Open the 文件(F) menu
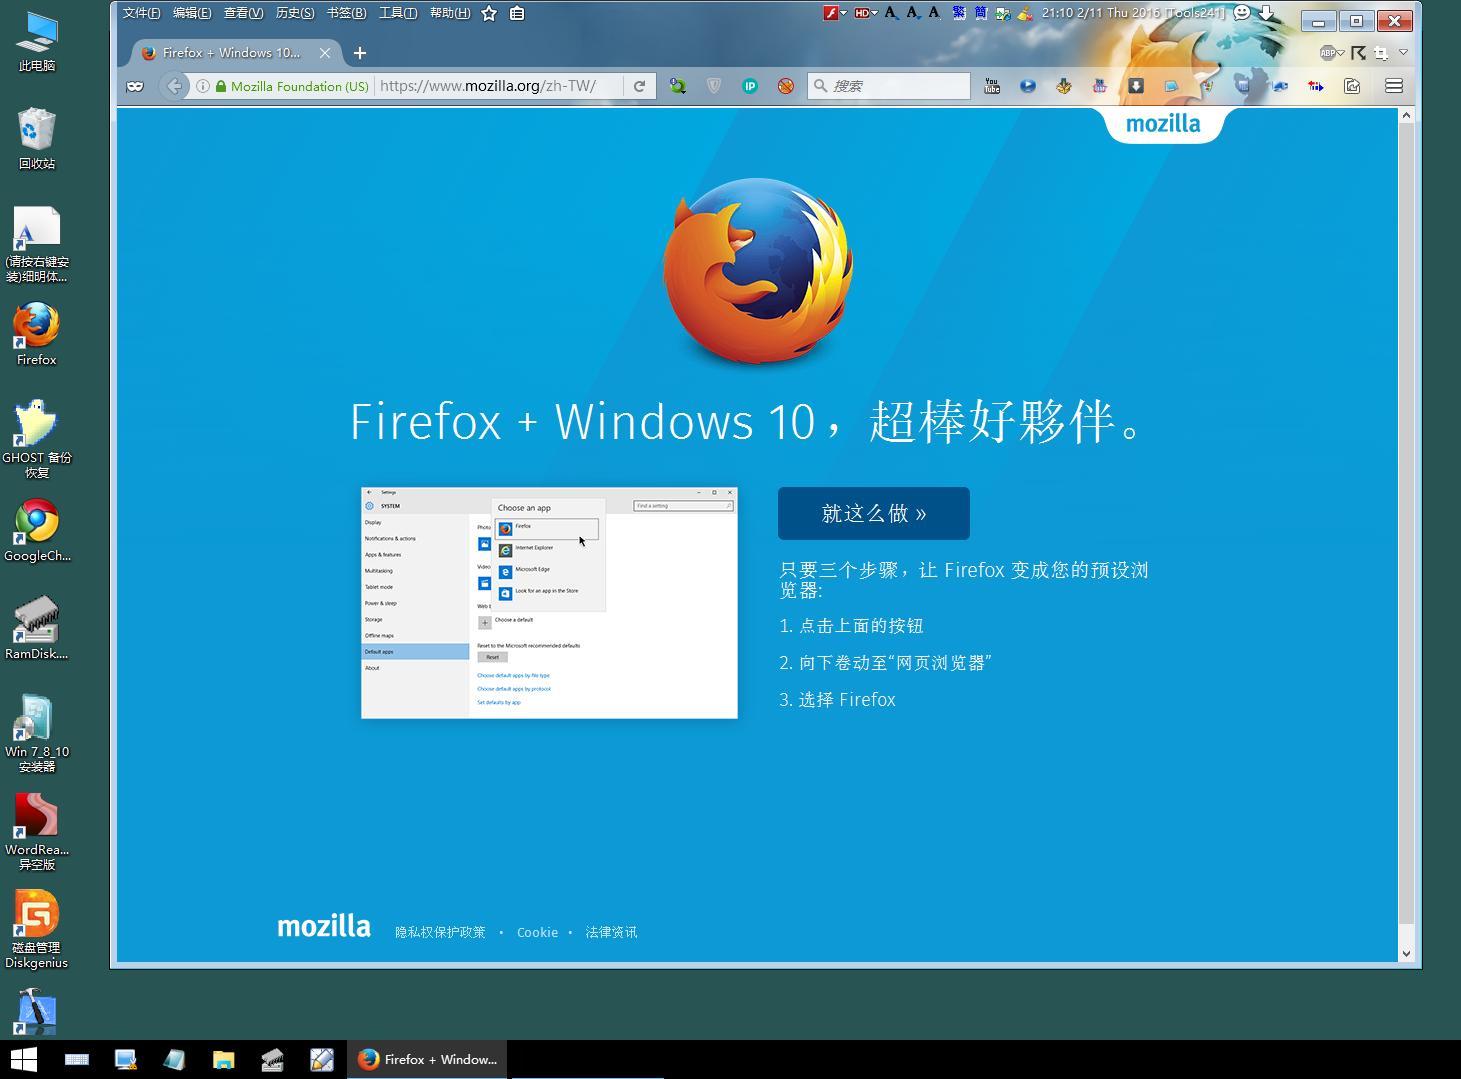1461x1079 pixels. 141,13
